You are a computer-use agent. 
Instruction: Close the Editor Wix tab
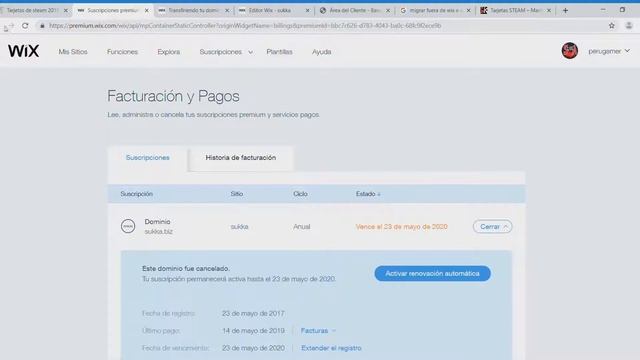(x=308, y=10)
